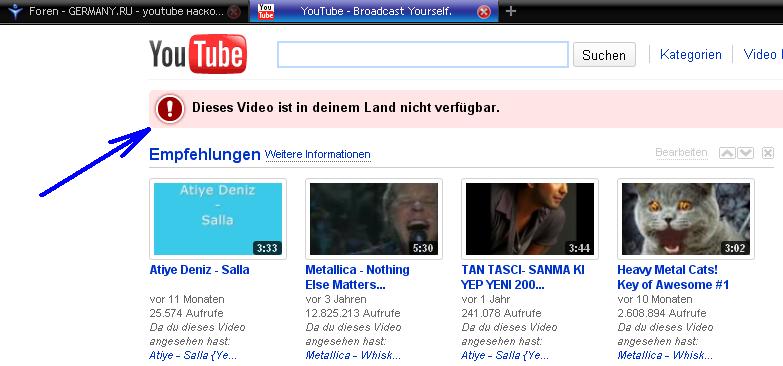
Task: Click the Suchen search button
Action: tap(604, 54)
